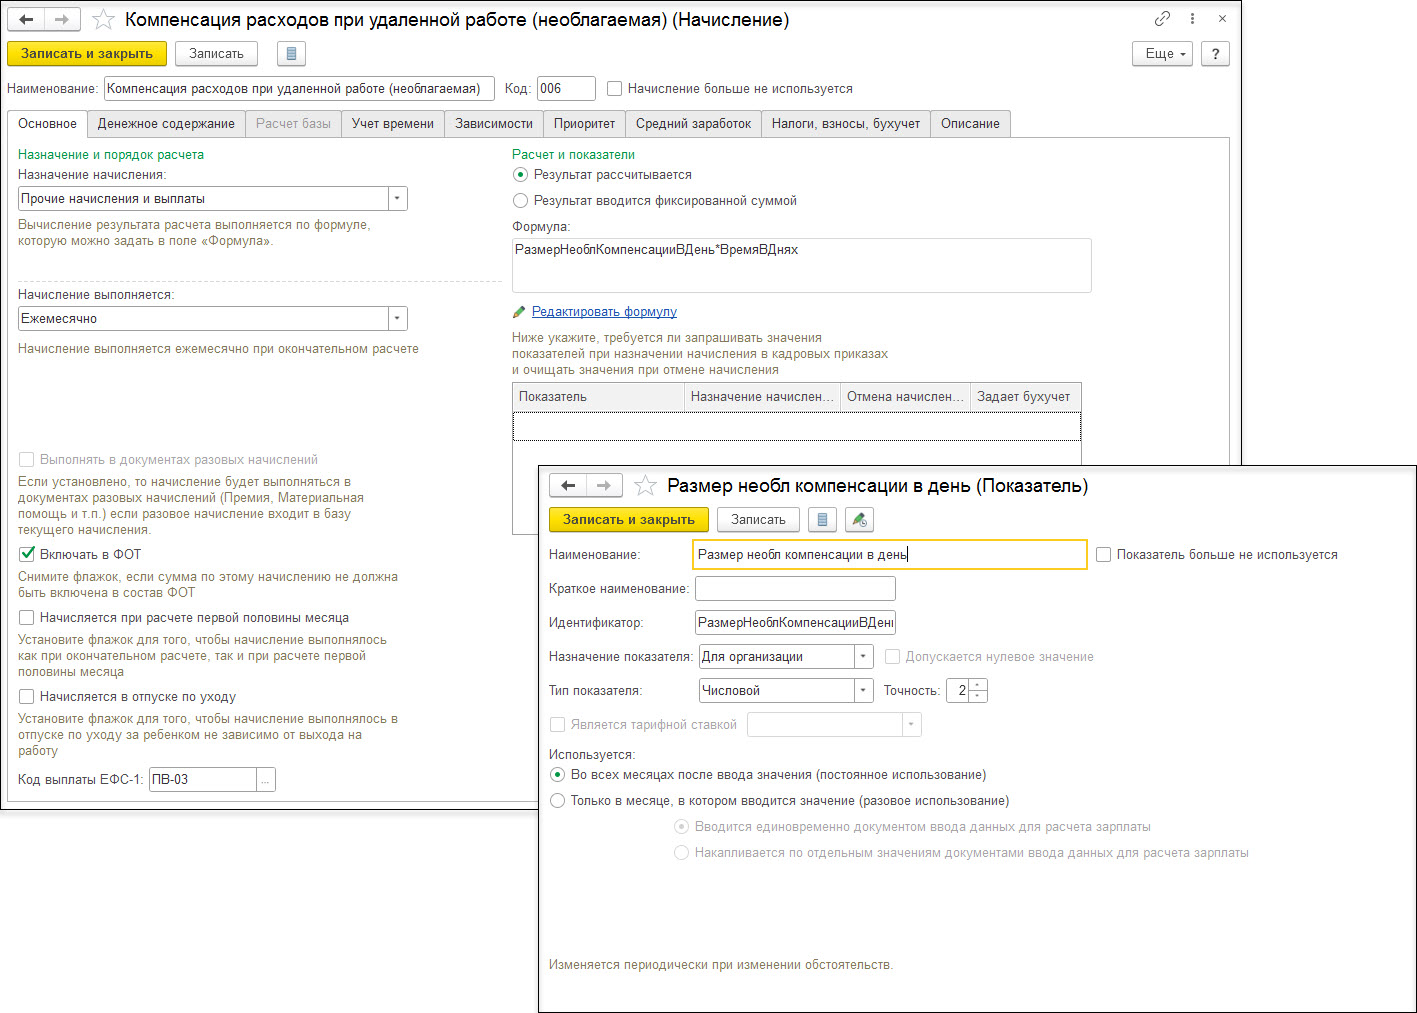Open the Средний заработок tab
Viewport: 1417px width, 1013px height.
[694, 124]
